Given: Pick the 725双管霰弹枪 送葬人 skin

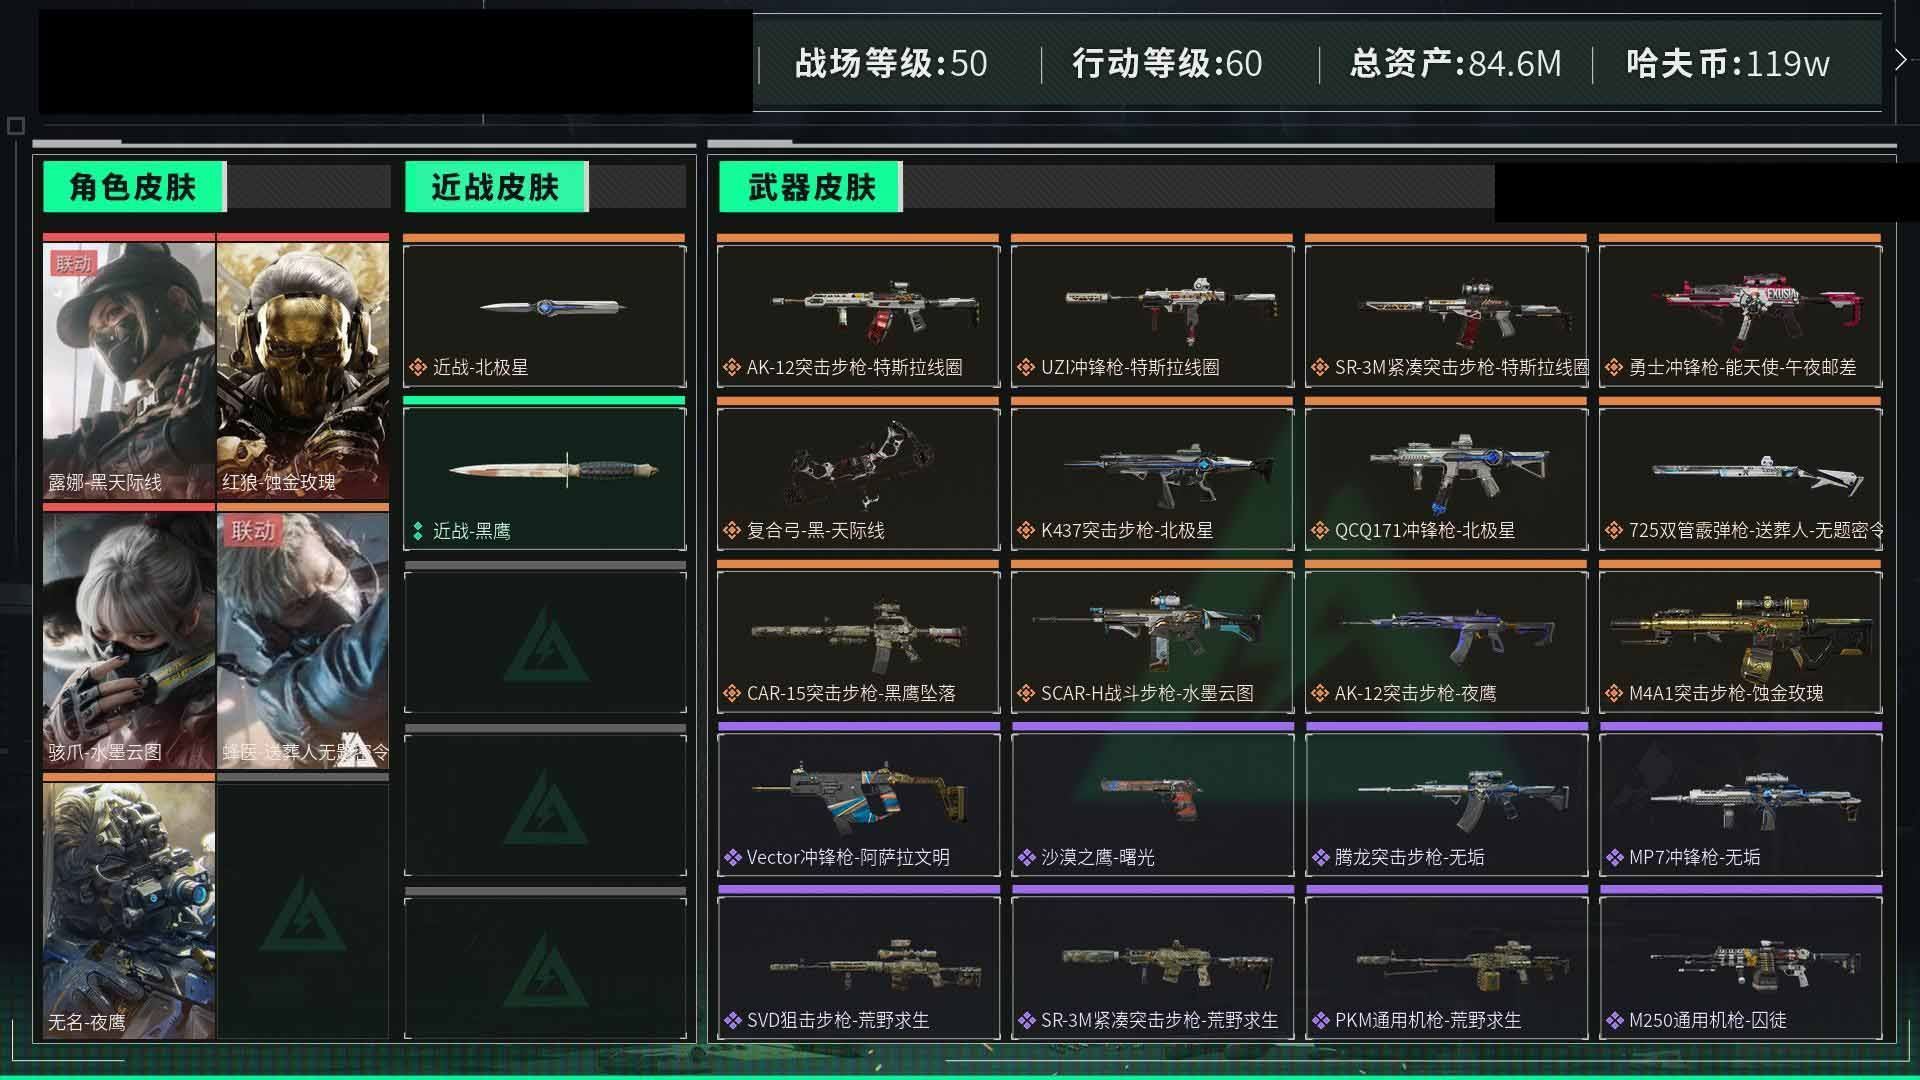Looking at the screenshot, I should click(1740, 478).
